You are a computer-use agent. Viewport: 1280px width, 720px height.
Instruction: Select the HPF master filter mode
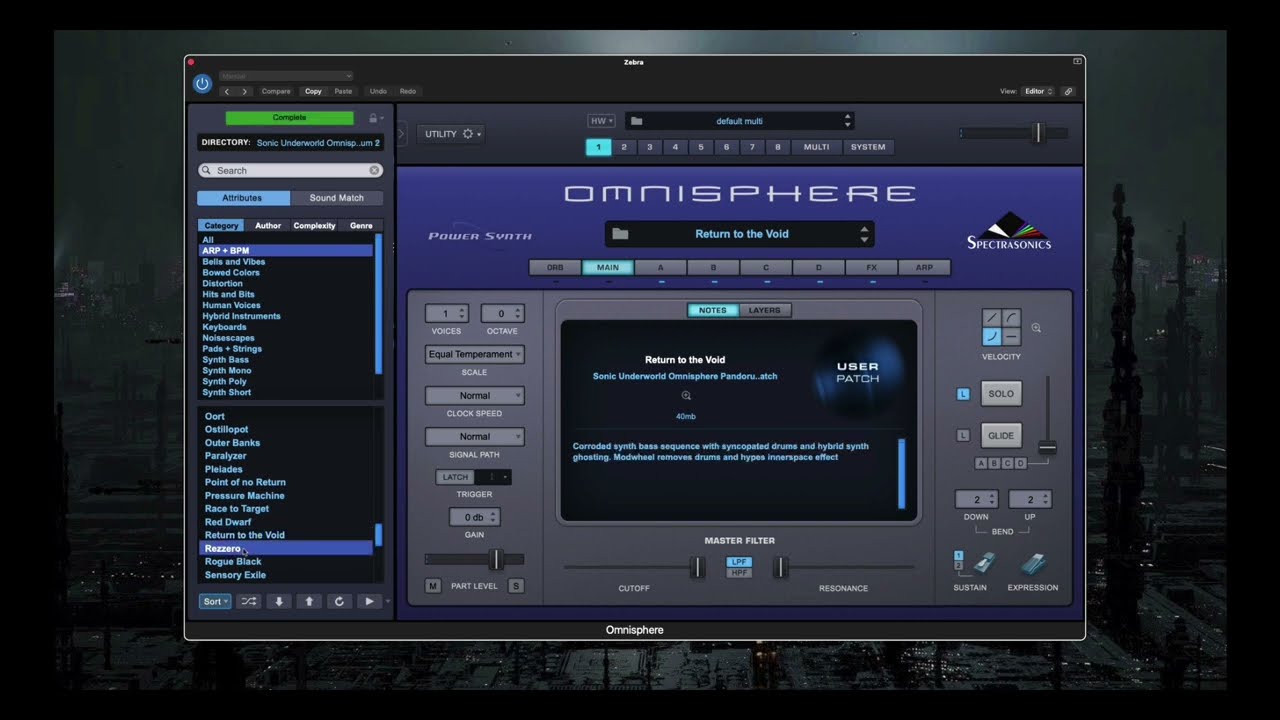740,573
